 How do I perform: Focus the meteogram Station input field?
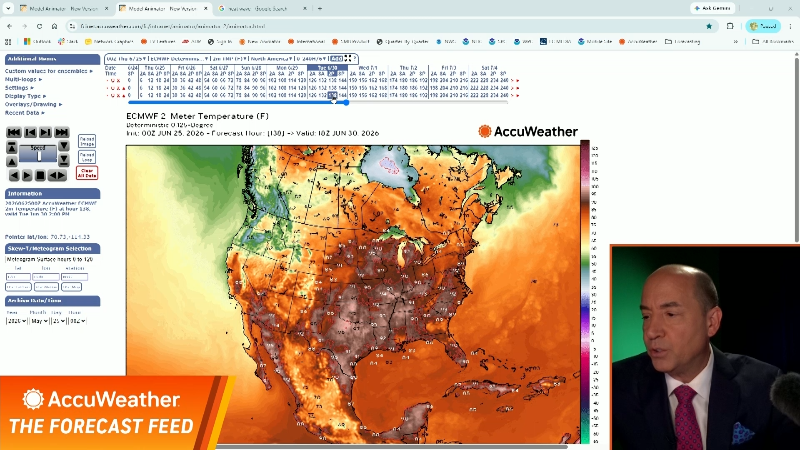[x=74, y=277]
